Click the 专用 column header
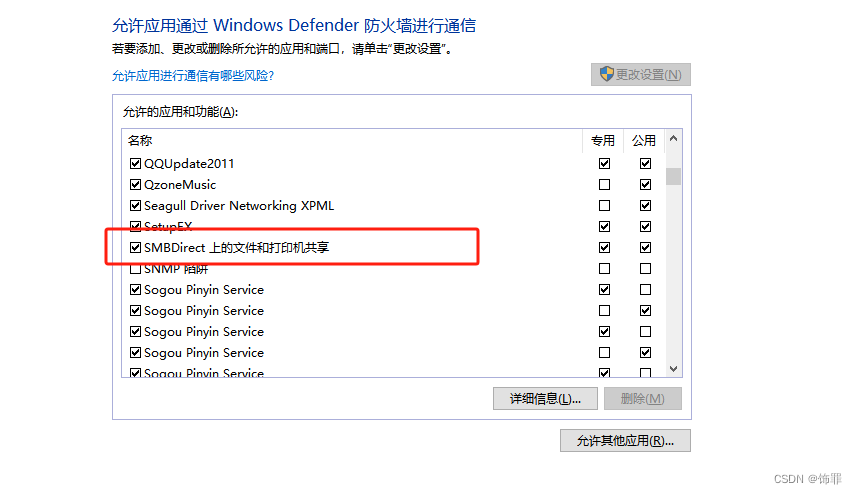The height and width of the screenshot is (494, 857). pyautogui.click(x=603, y=140)
